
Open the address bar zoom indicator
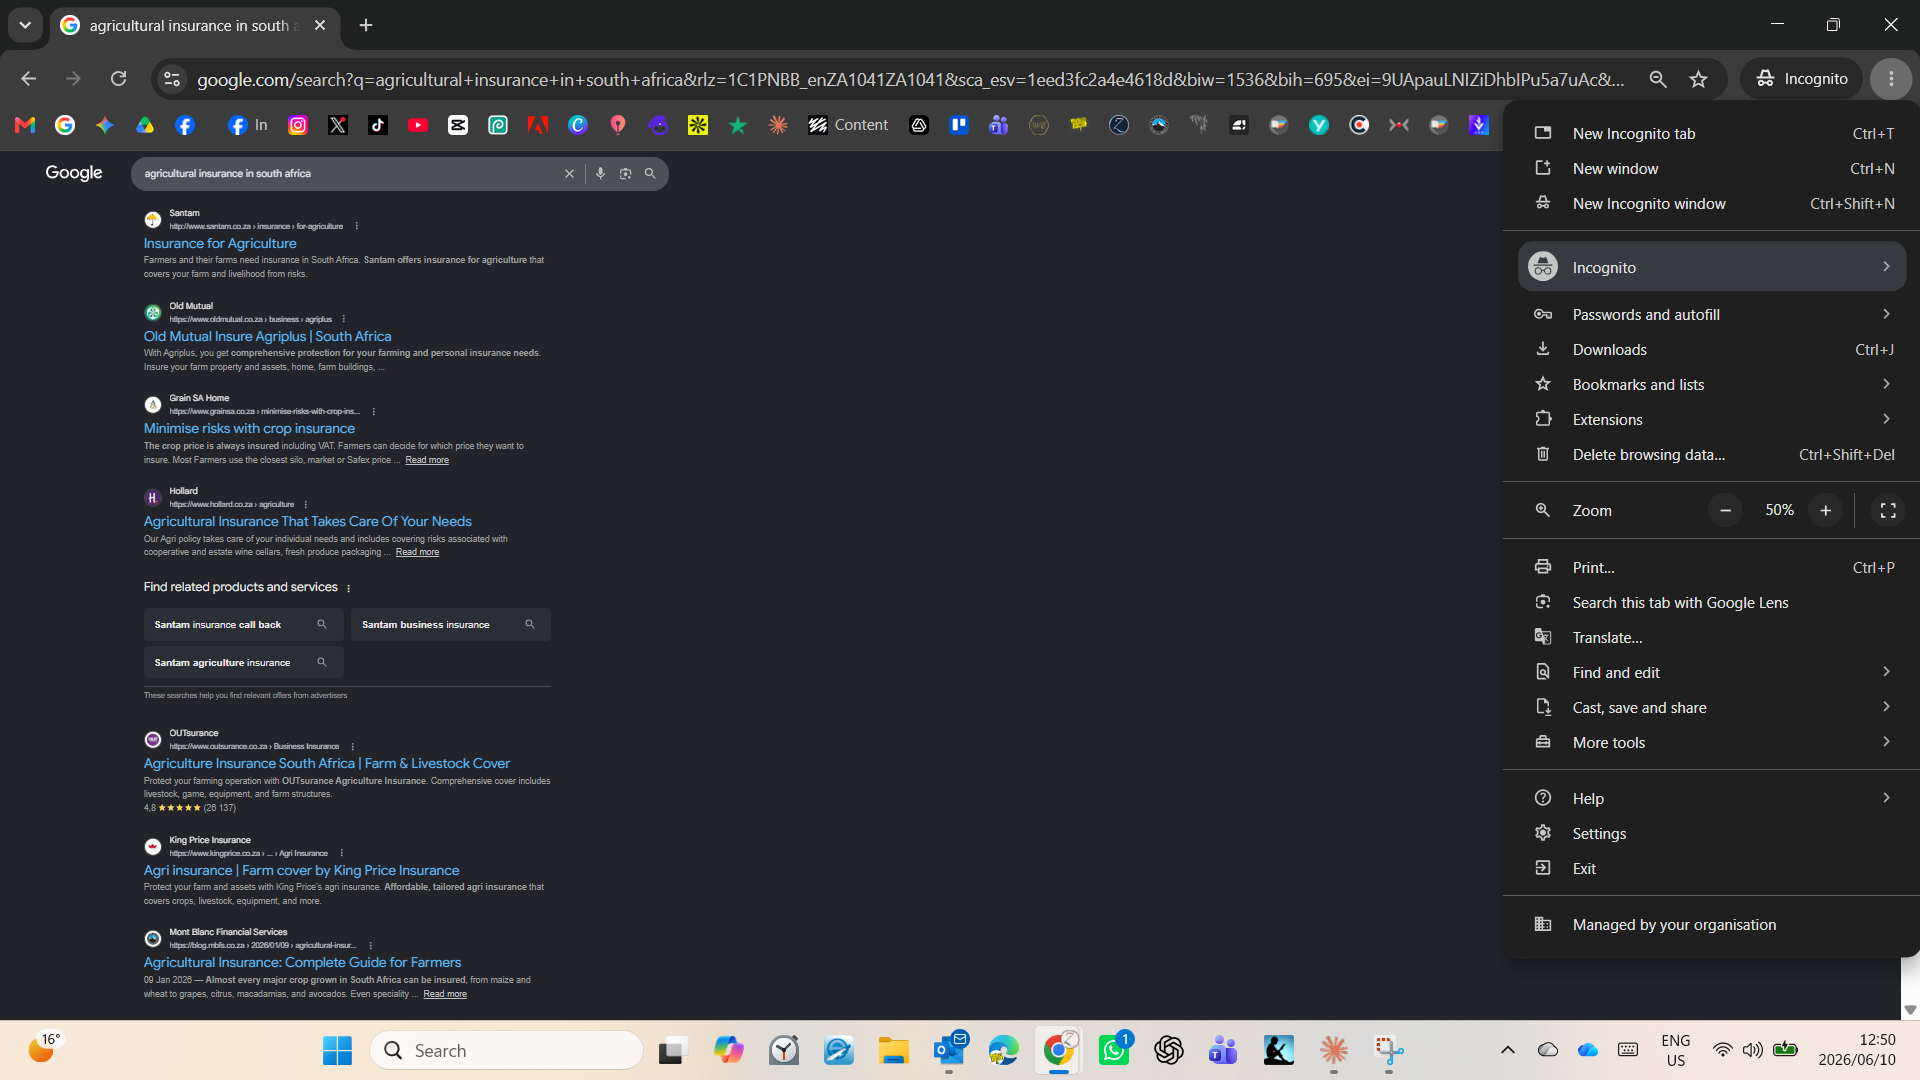(x=1658, y=79)
